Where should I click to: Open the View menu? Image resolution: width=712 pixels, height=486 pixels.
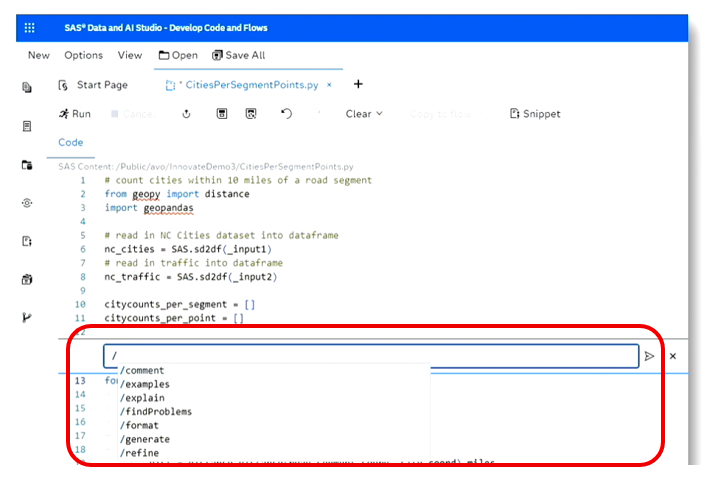(x=130, y=55)
